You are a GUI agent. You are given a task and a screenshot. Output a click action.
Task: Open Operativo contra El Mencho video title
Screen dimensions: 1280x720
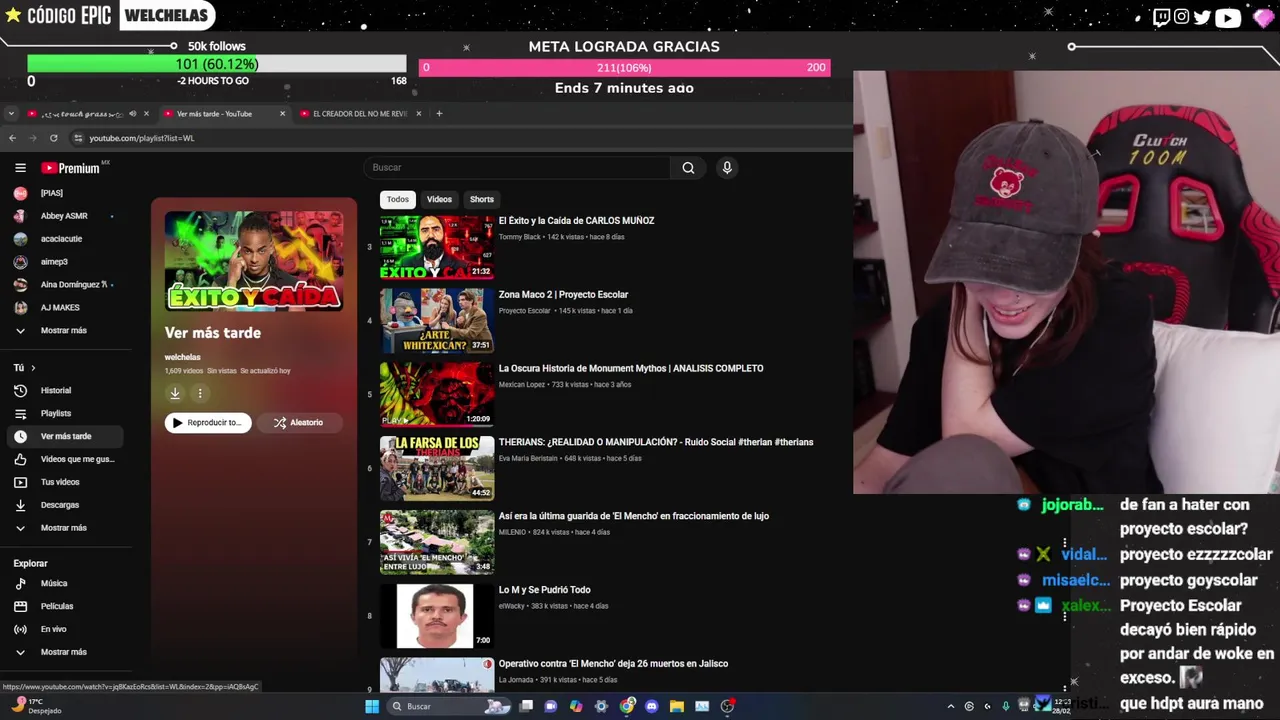(x=613, y=664)
